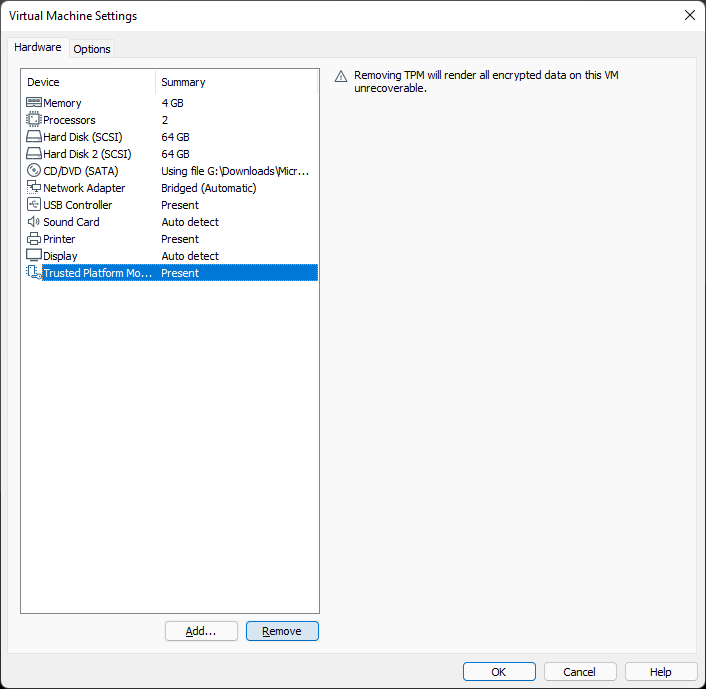Select the Memory row label

tap(62, 103)
